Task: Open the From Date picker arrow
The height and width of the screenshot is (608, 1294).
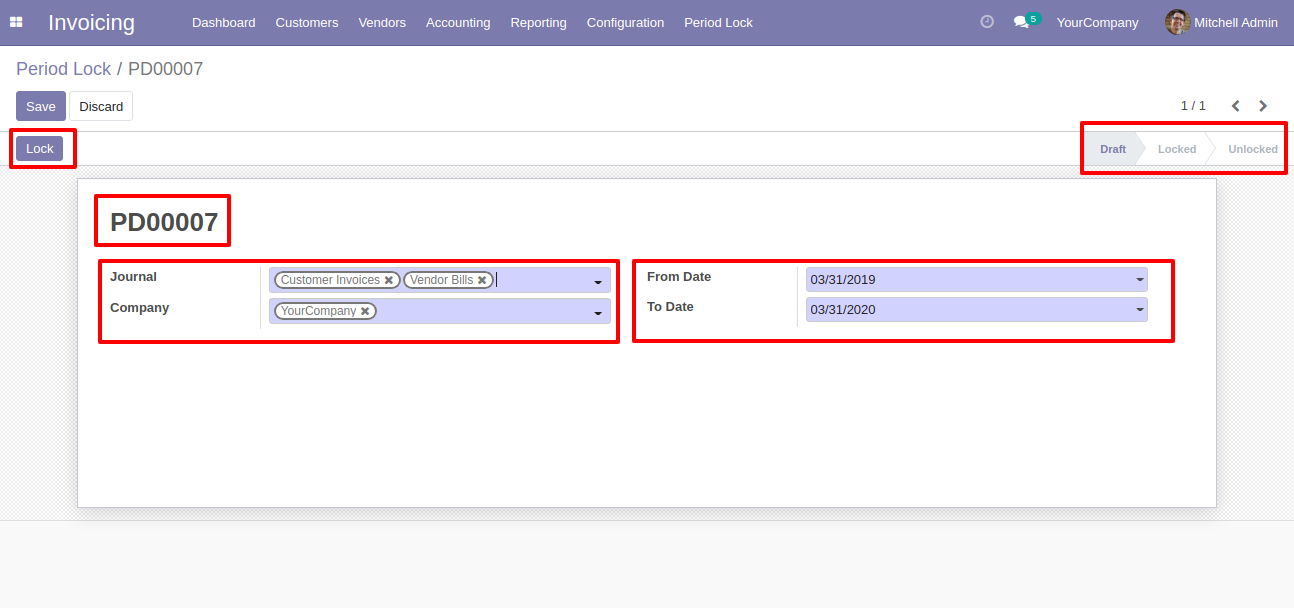Action: point(1140,280)
